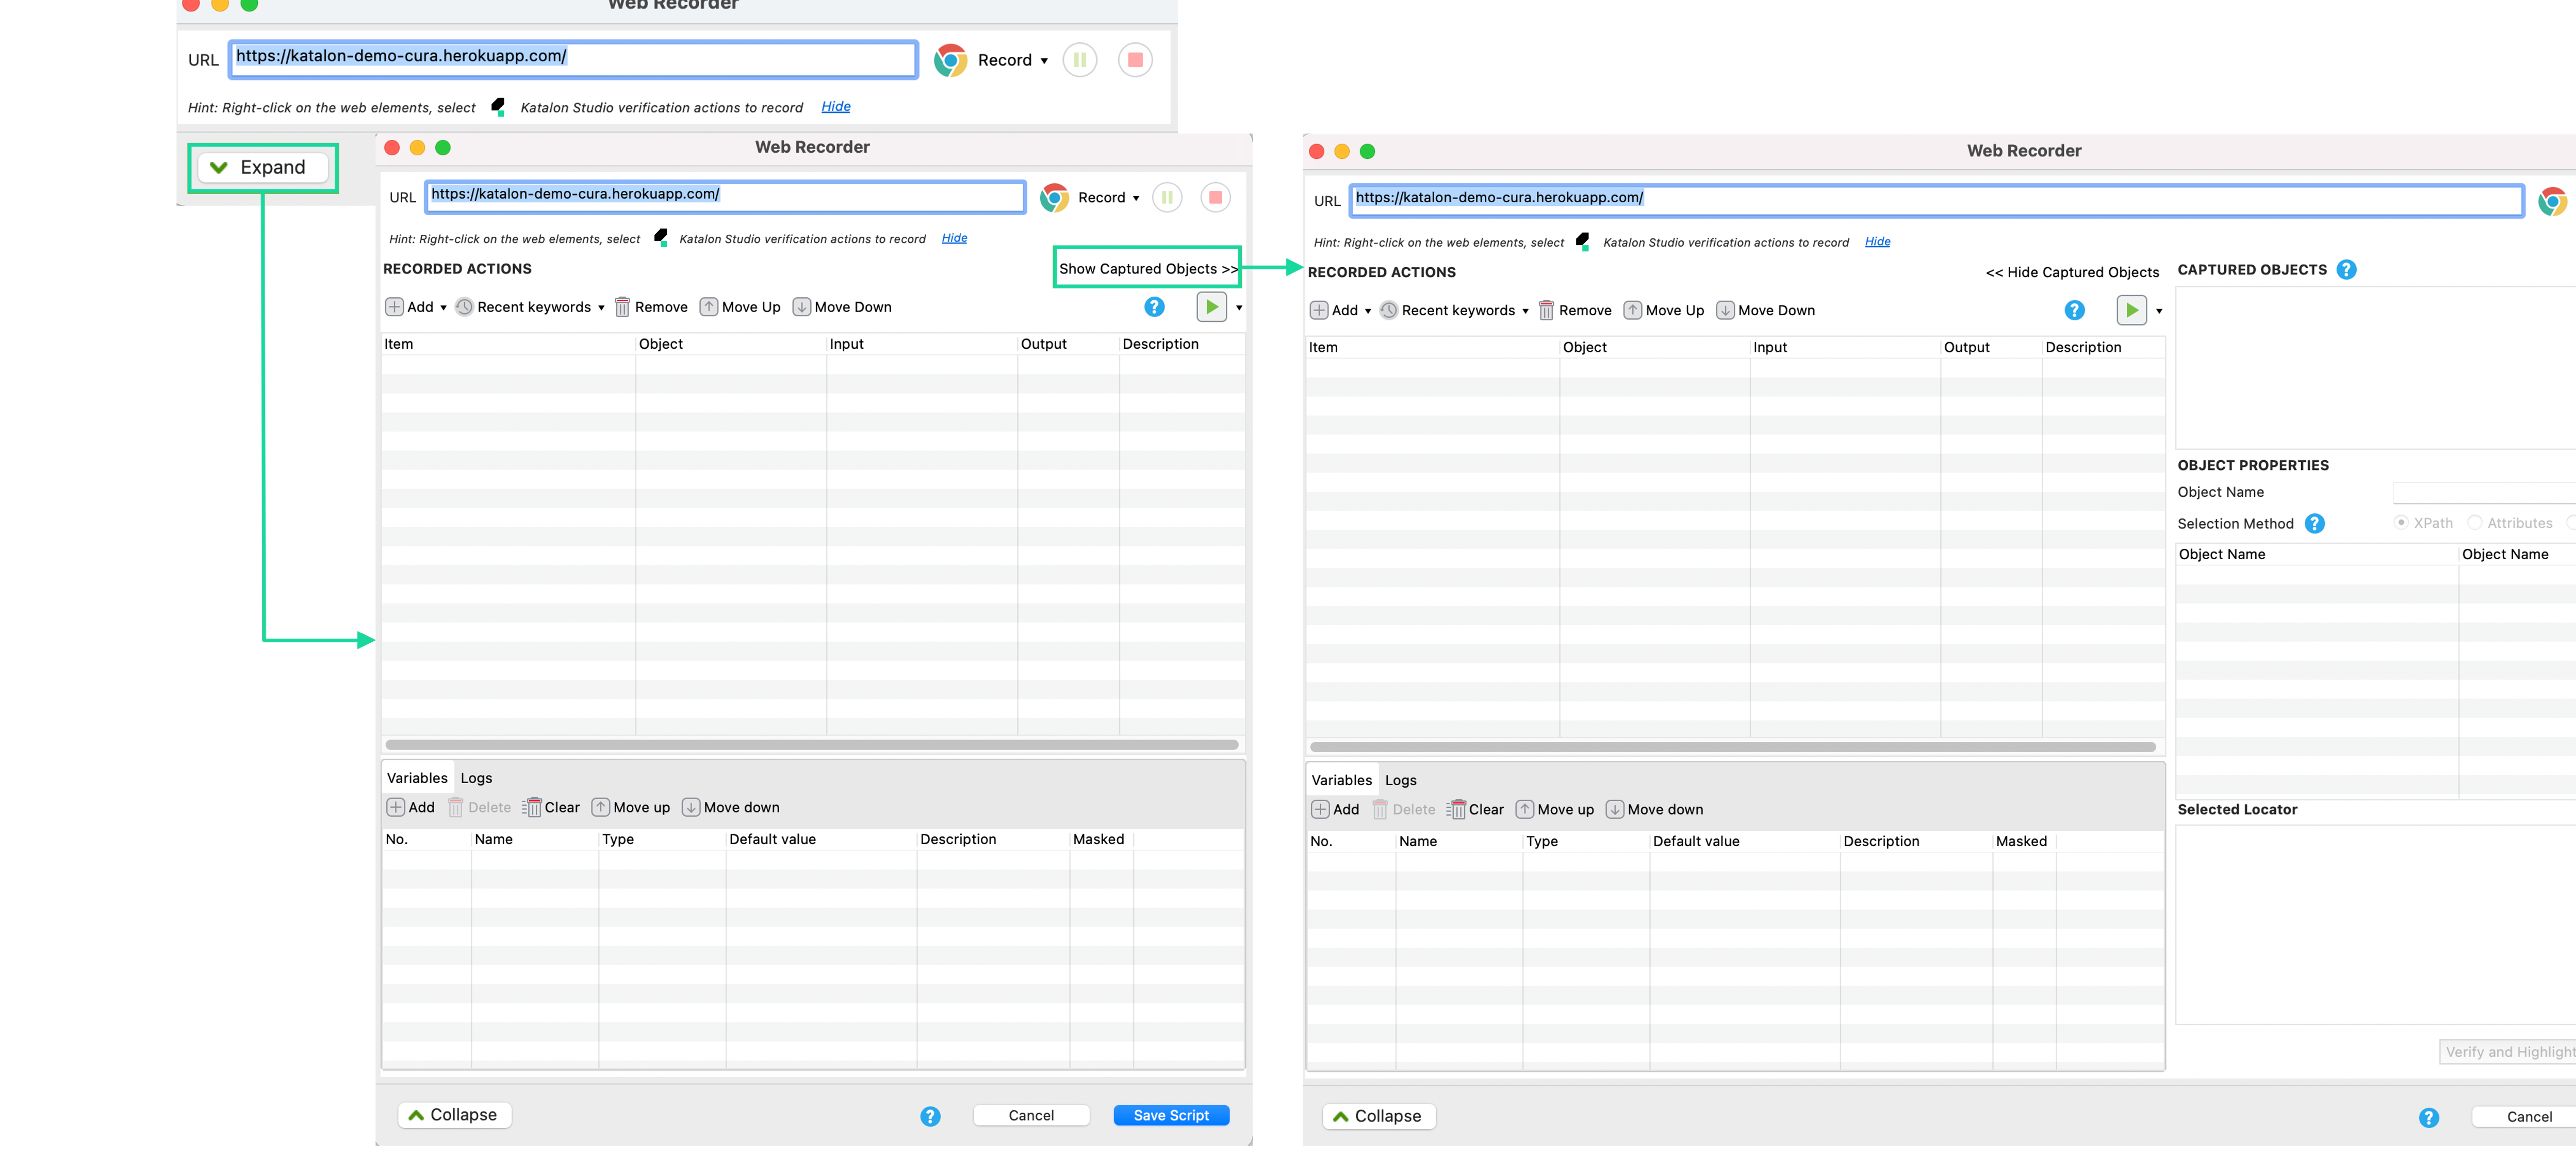Click horizontal scrollbar of right window actions table

(x=1732, y=746)
